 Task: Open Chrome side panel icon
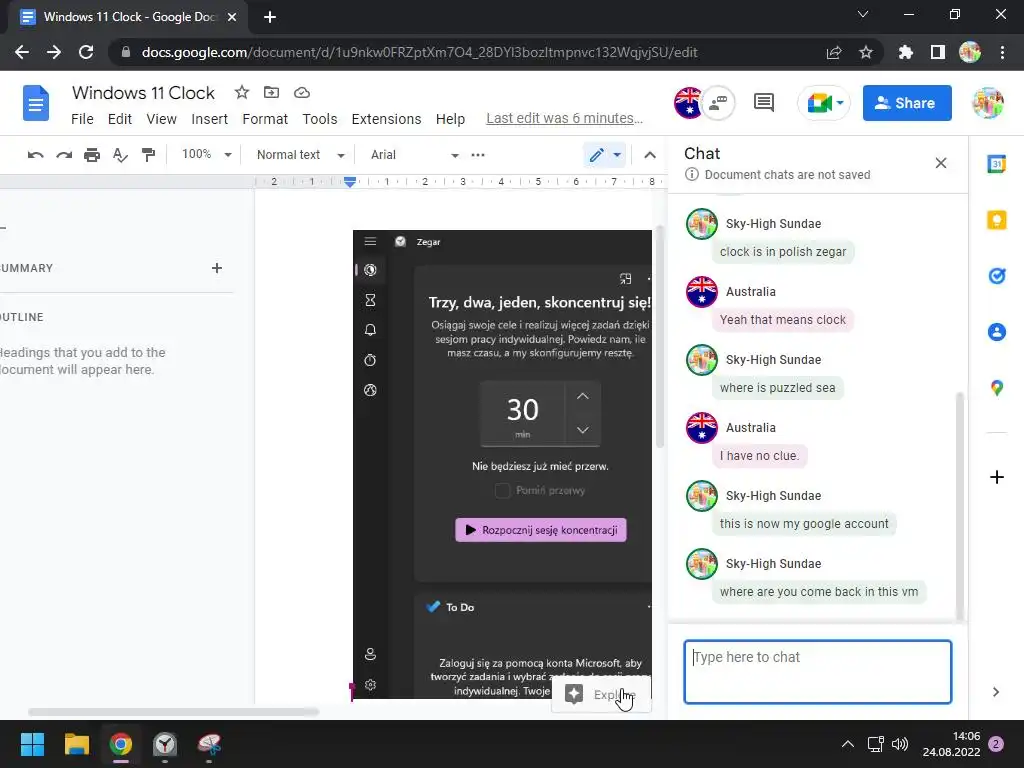pyautogui.click(x=938, y=52)
